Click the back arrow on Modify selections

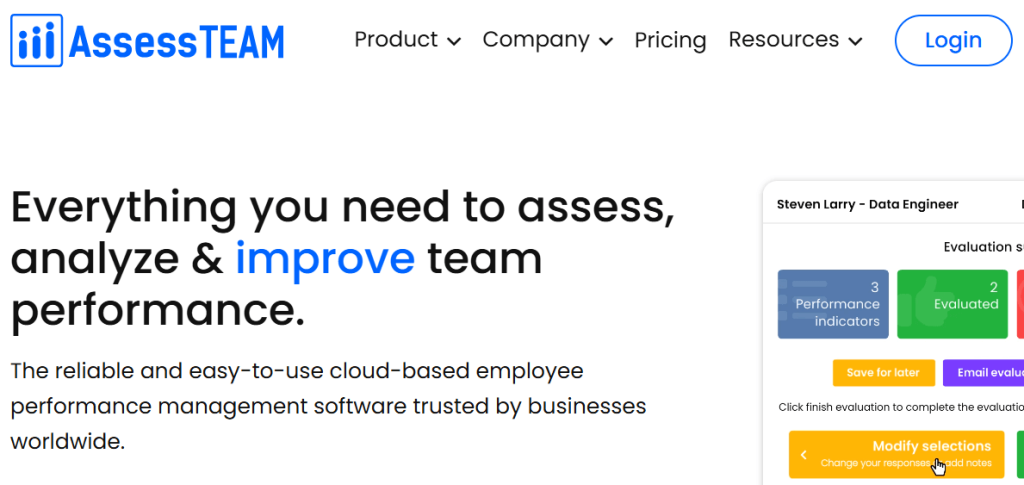804,455
